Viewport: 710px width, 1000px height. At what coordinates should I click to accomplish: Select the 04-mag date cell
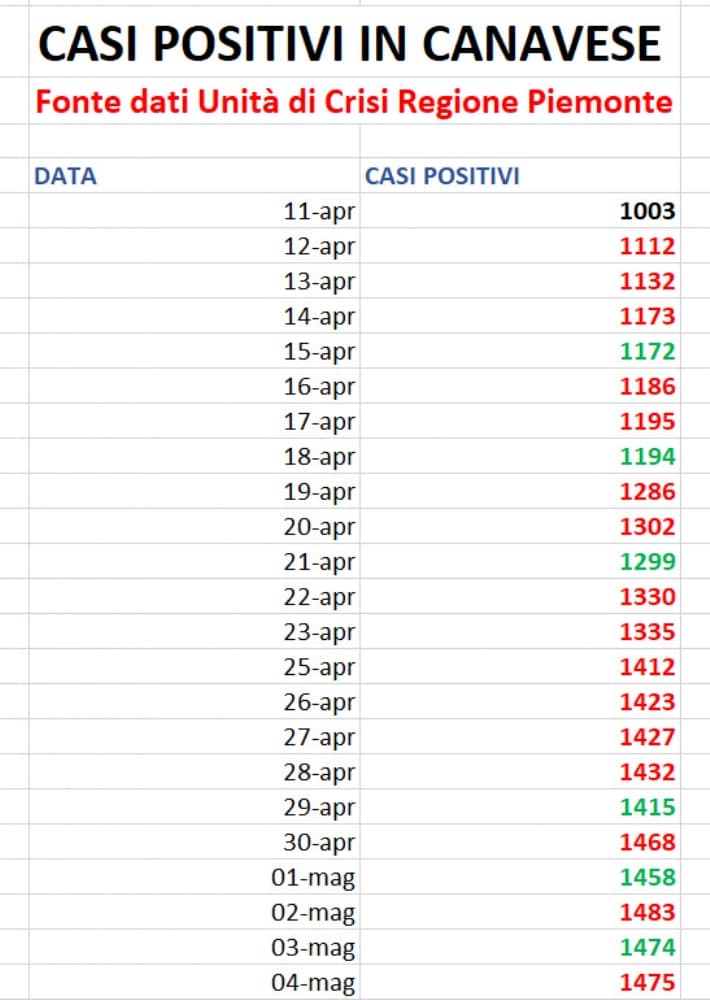[x=313, y=982]
